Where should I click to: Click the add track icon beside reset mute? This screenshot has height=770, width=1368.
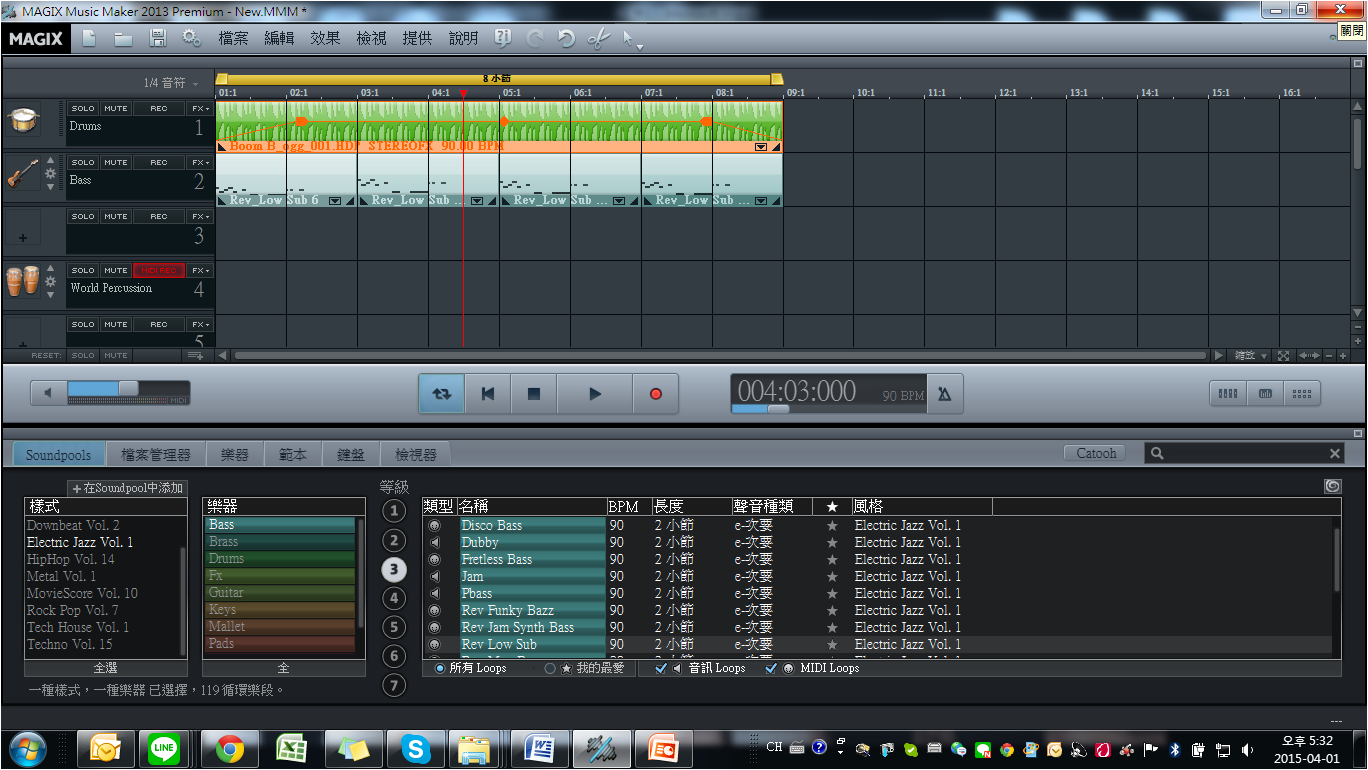(x=195, y=356)
